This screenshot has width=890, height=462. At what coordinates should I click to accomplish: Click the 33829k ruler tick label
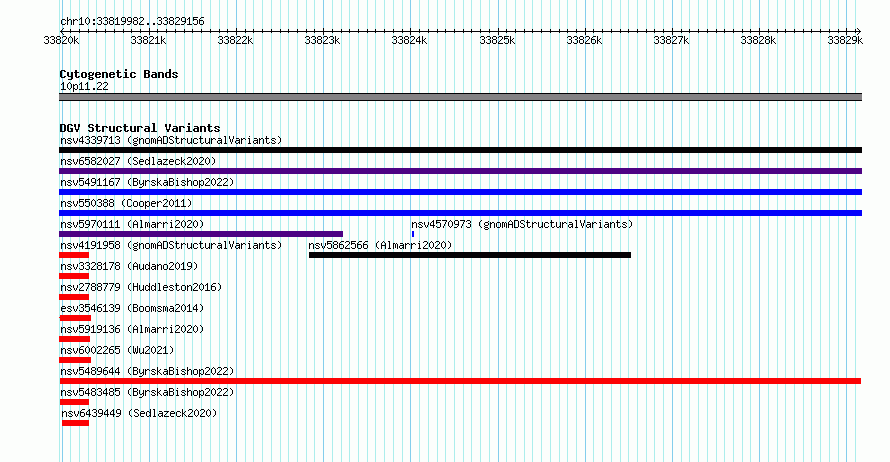[x=845, y=40]
